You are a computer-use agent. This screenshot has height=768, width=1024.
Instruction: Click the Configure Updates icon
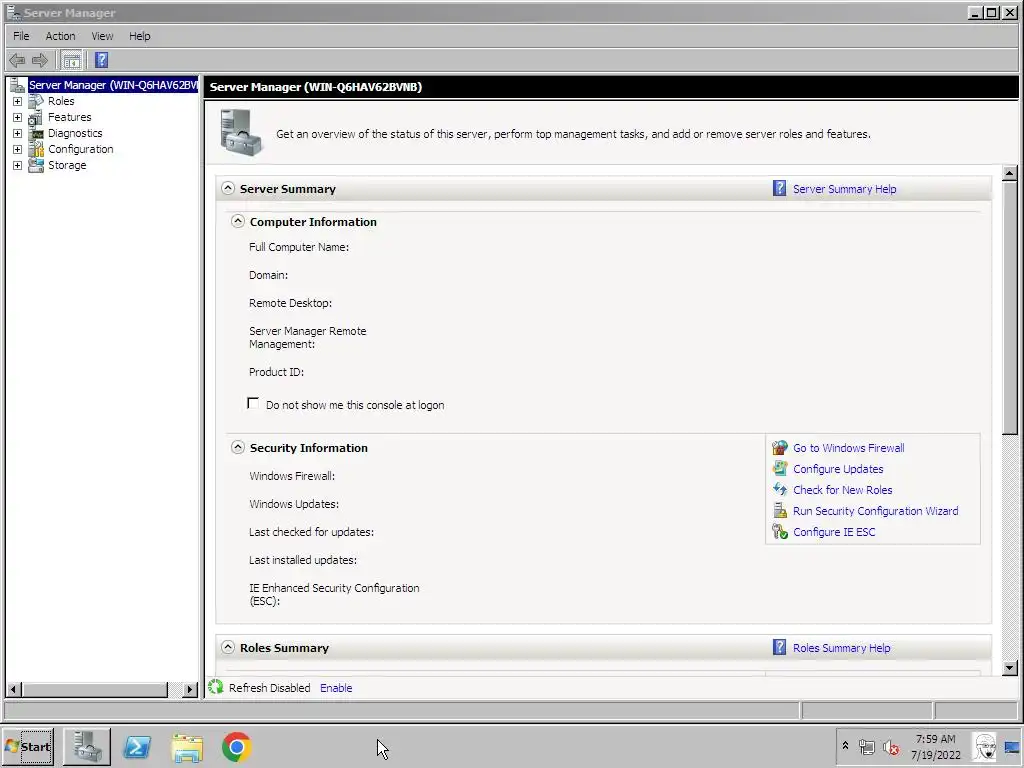coord(780,468)
